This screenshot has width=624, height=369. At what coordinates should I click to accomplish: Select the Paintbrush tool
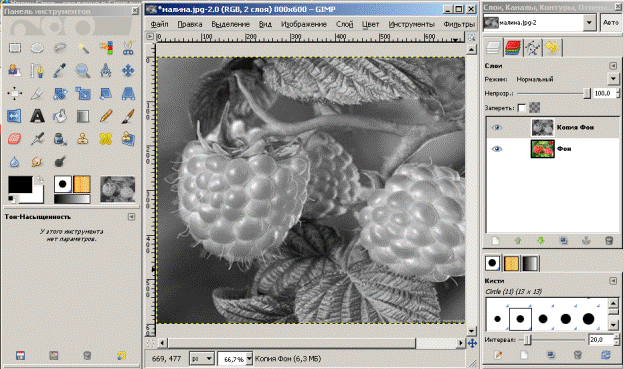(x=128, y=116)
